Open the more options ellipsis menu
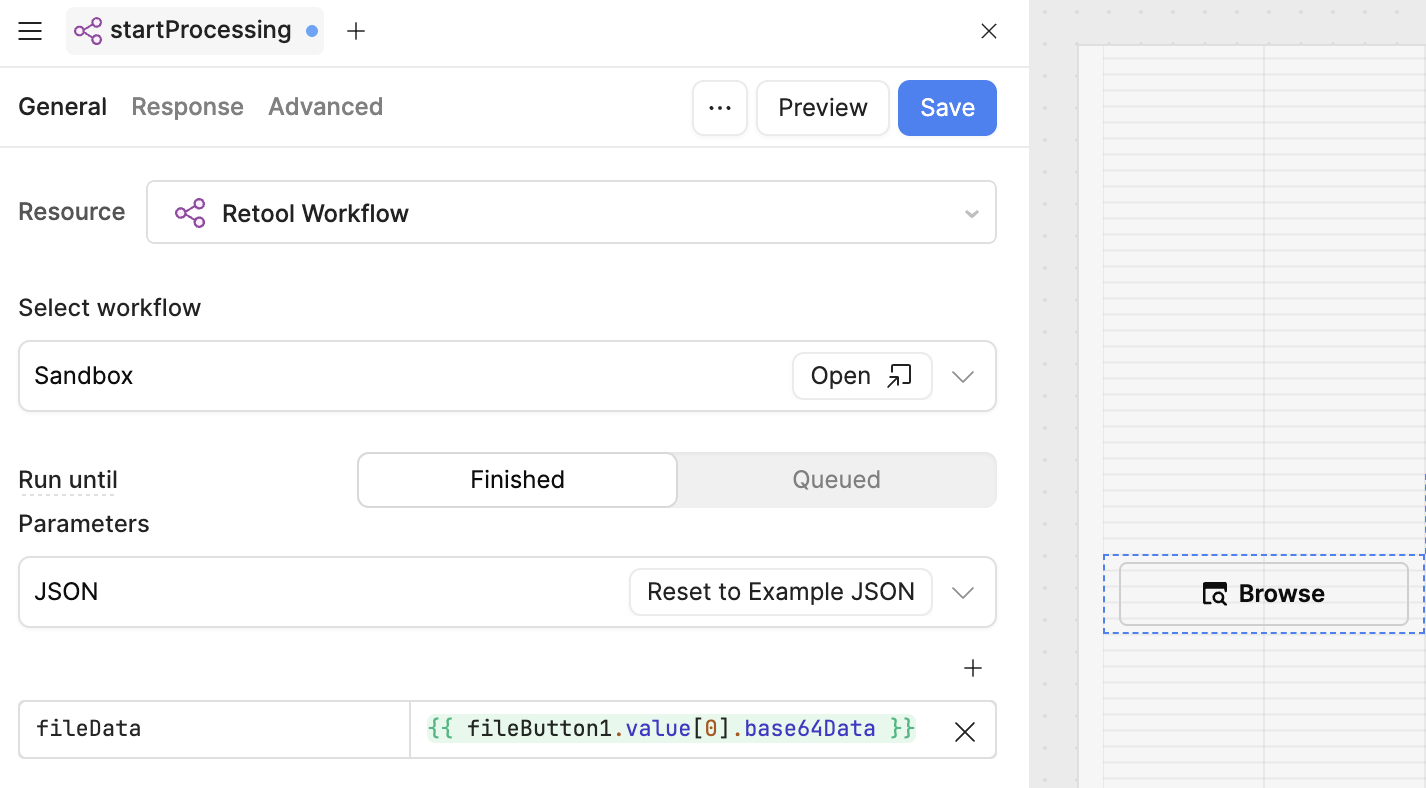The image size is (1426, 788). tap(720, 108)
